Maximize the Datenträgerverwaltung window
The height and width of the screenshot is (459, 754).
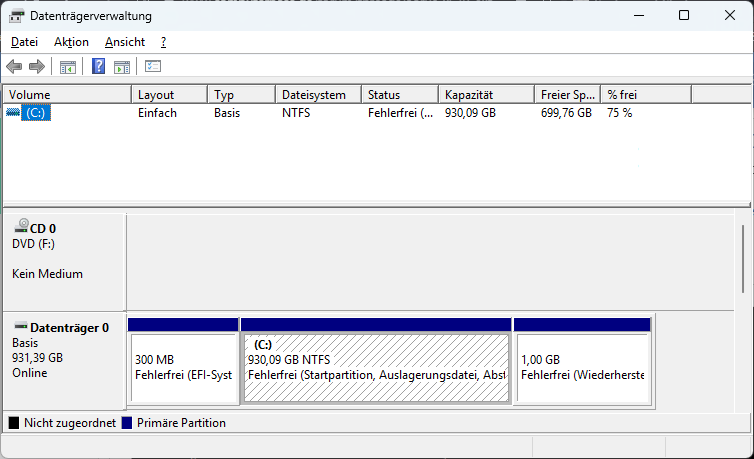click(684, 15)
